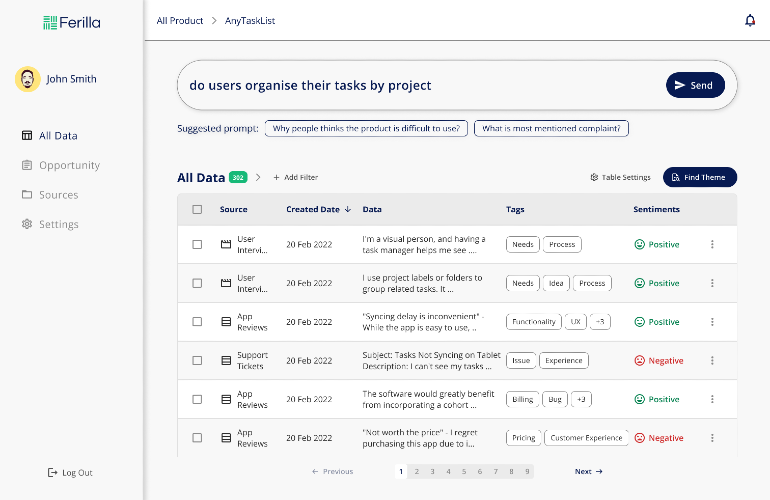The height and width of the screenshot is (500, 770).
Task: Go to pagination page 9
Action: 527,472
